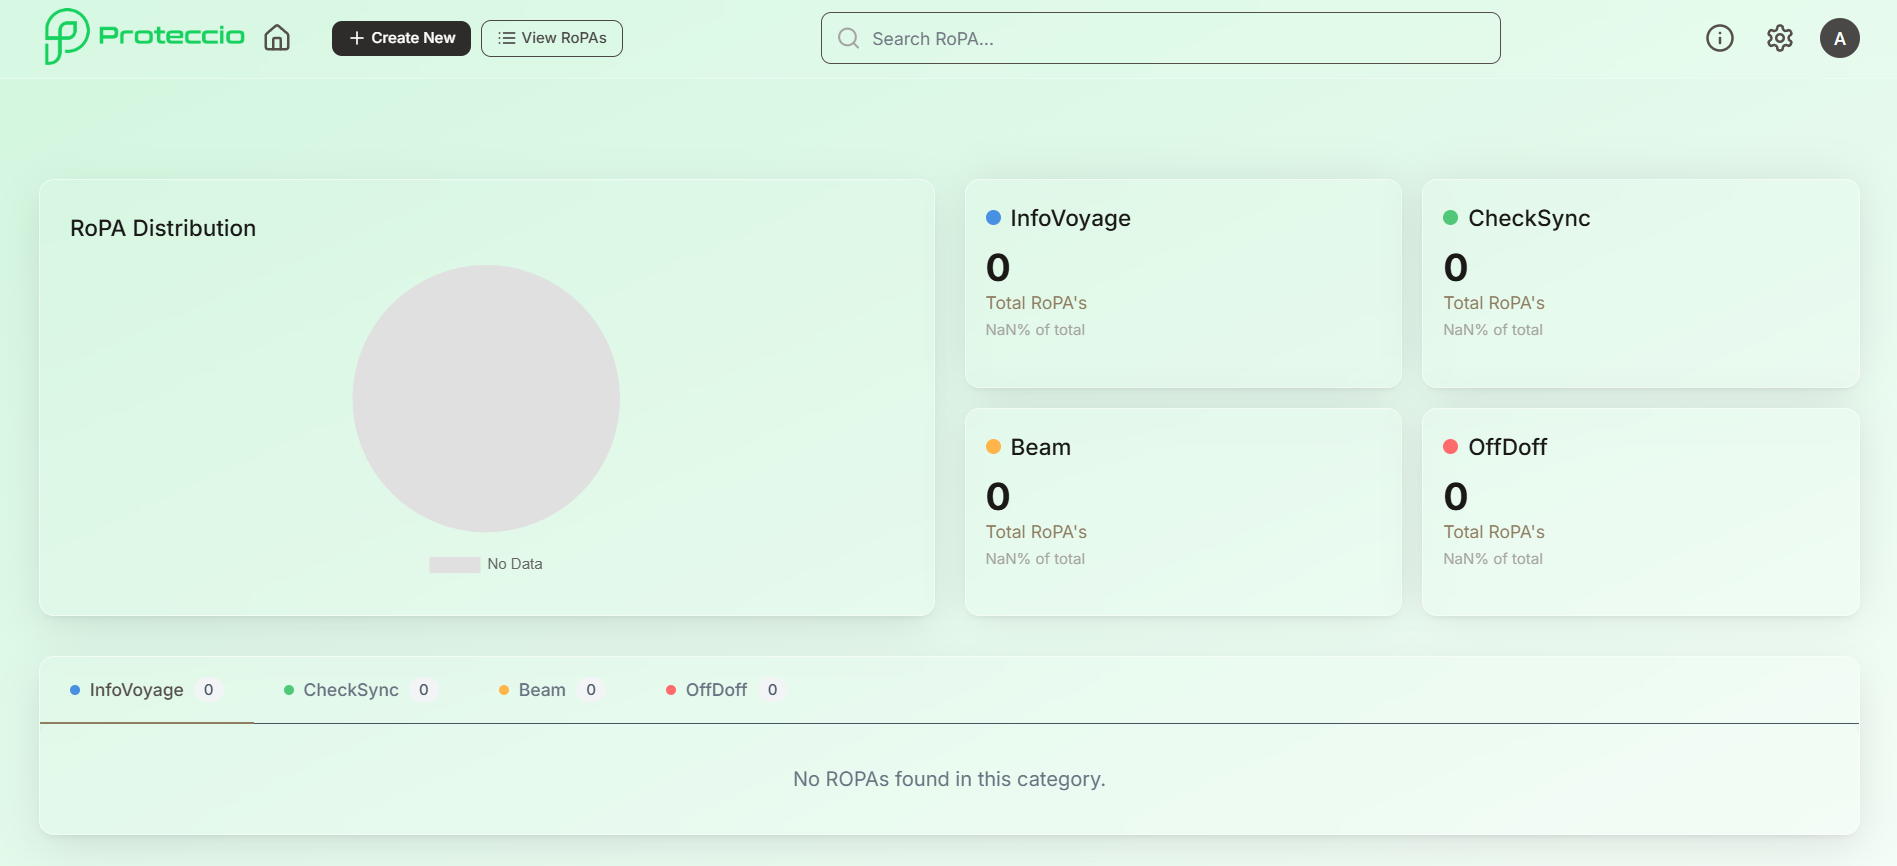Select the OffDoff tab

tap(716, 690)
